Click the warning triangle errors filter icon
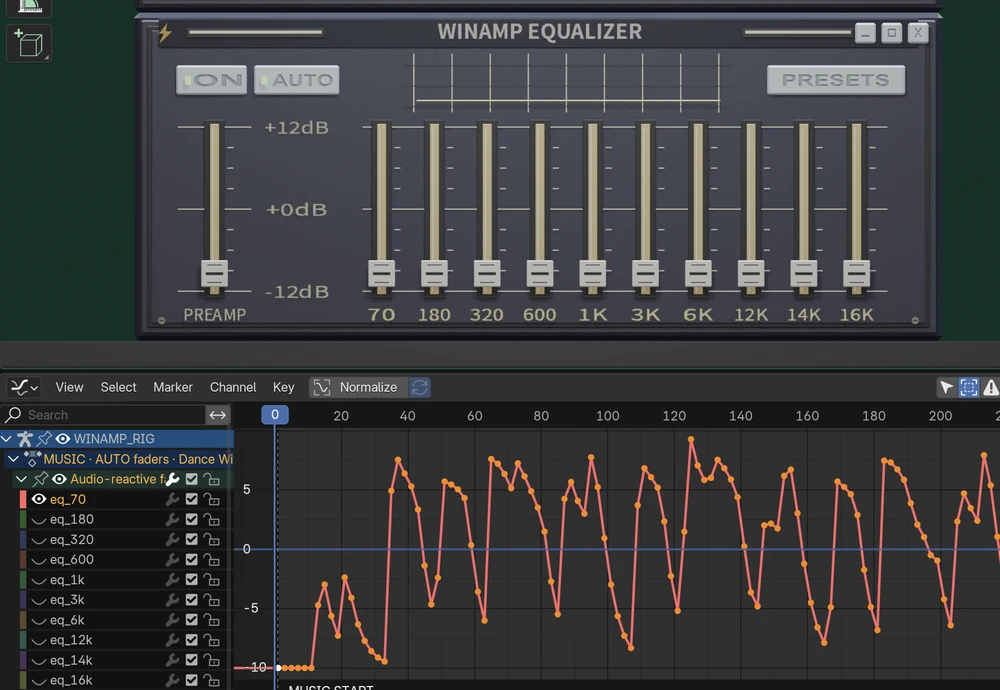 point(991,387)
